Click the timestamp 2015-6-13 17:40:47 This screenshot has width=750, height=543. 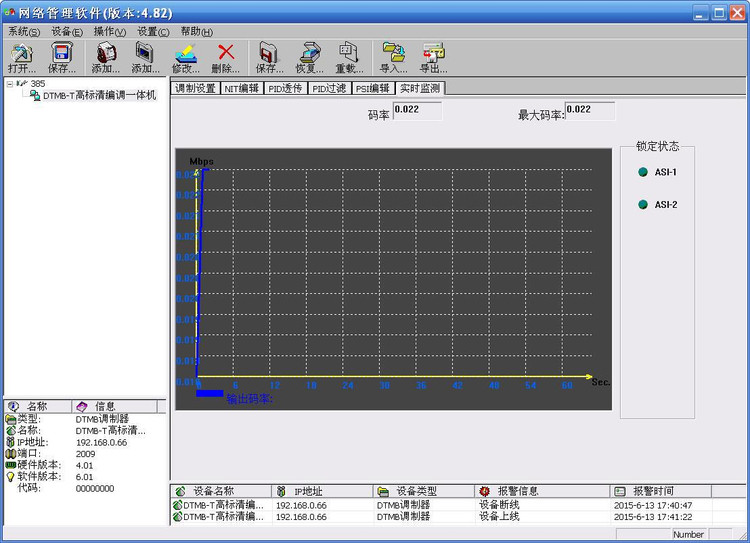pos(653,505)
